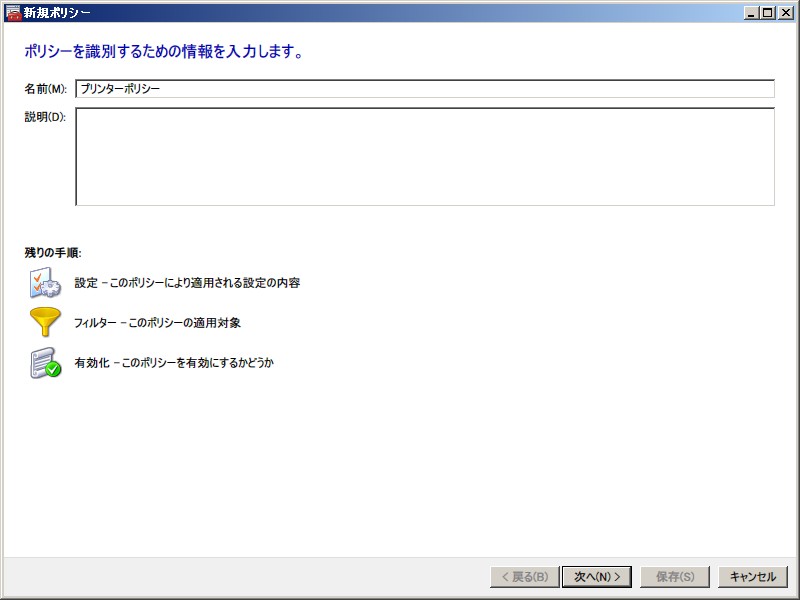Click the grayed-out 保存(S) button
Image resolution: width=800 pixels, height=600 pixels.
[675, 577]
